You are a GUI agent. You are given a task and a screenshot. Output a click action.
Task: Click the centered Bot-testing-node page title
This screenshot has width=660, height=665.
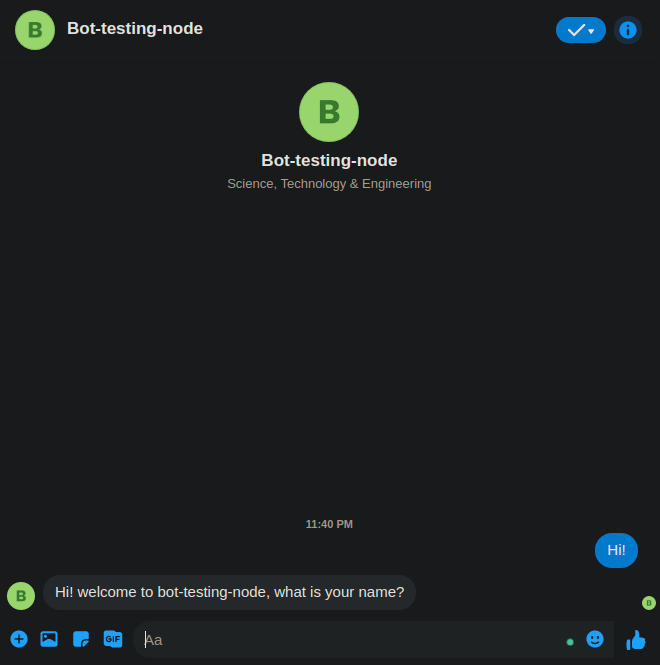pyautogui.click(x=329, y=160)
